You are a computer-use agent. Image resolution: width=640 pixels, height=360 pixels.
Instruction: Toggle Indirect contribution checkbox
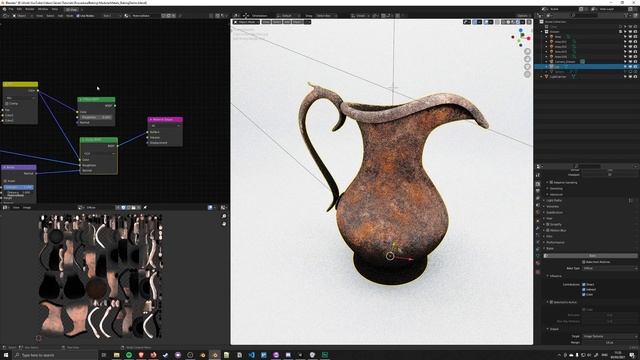tap(584, 289)
